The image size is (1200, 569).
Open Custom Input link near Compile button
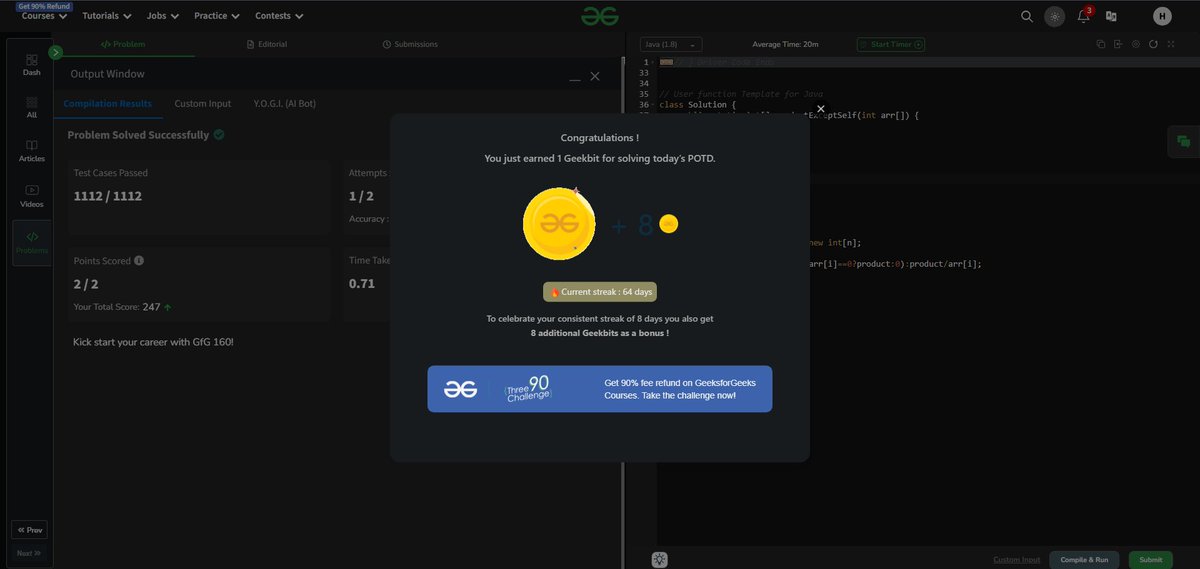(1016, 560)
